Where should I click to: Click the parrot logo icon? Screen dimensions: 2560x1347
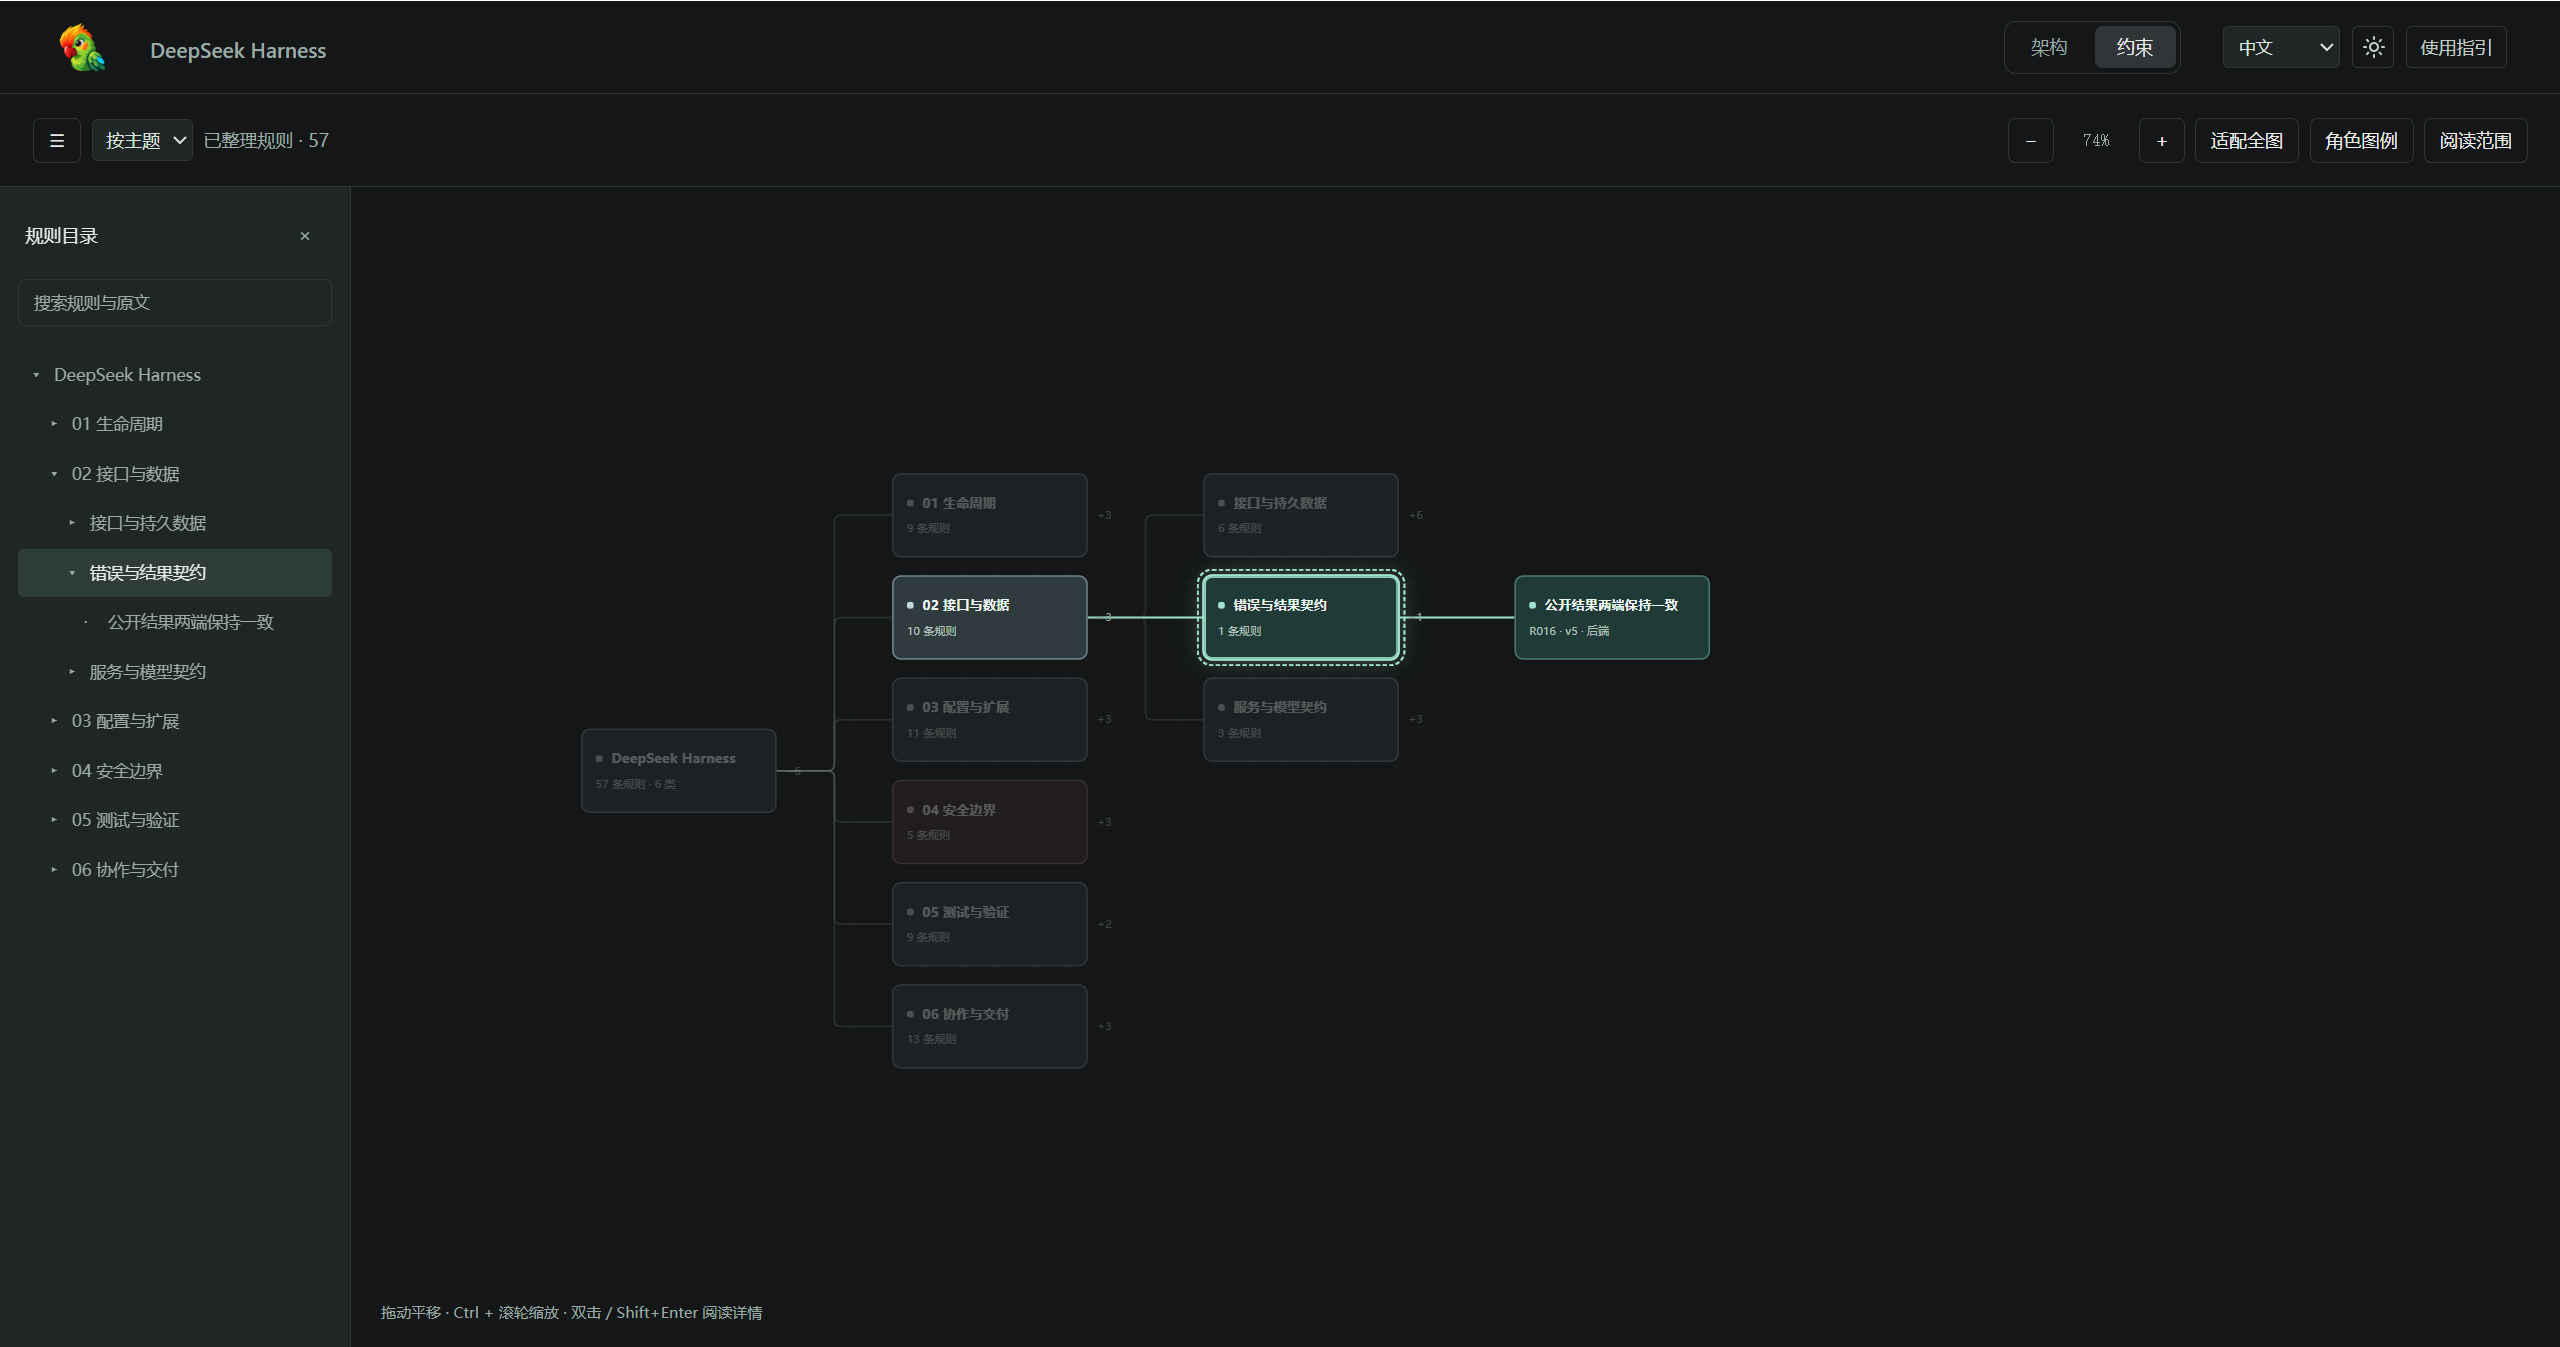point(83,48)
